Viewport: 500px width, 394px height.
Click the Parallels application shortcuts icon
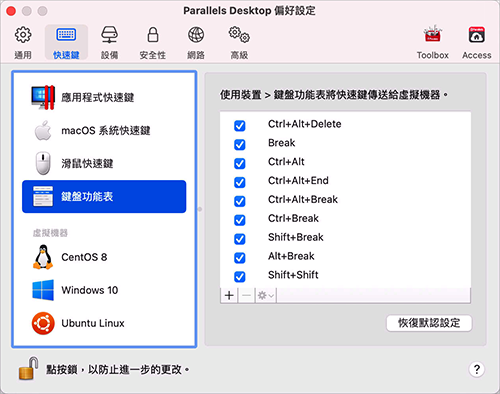pos(43,97)
